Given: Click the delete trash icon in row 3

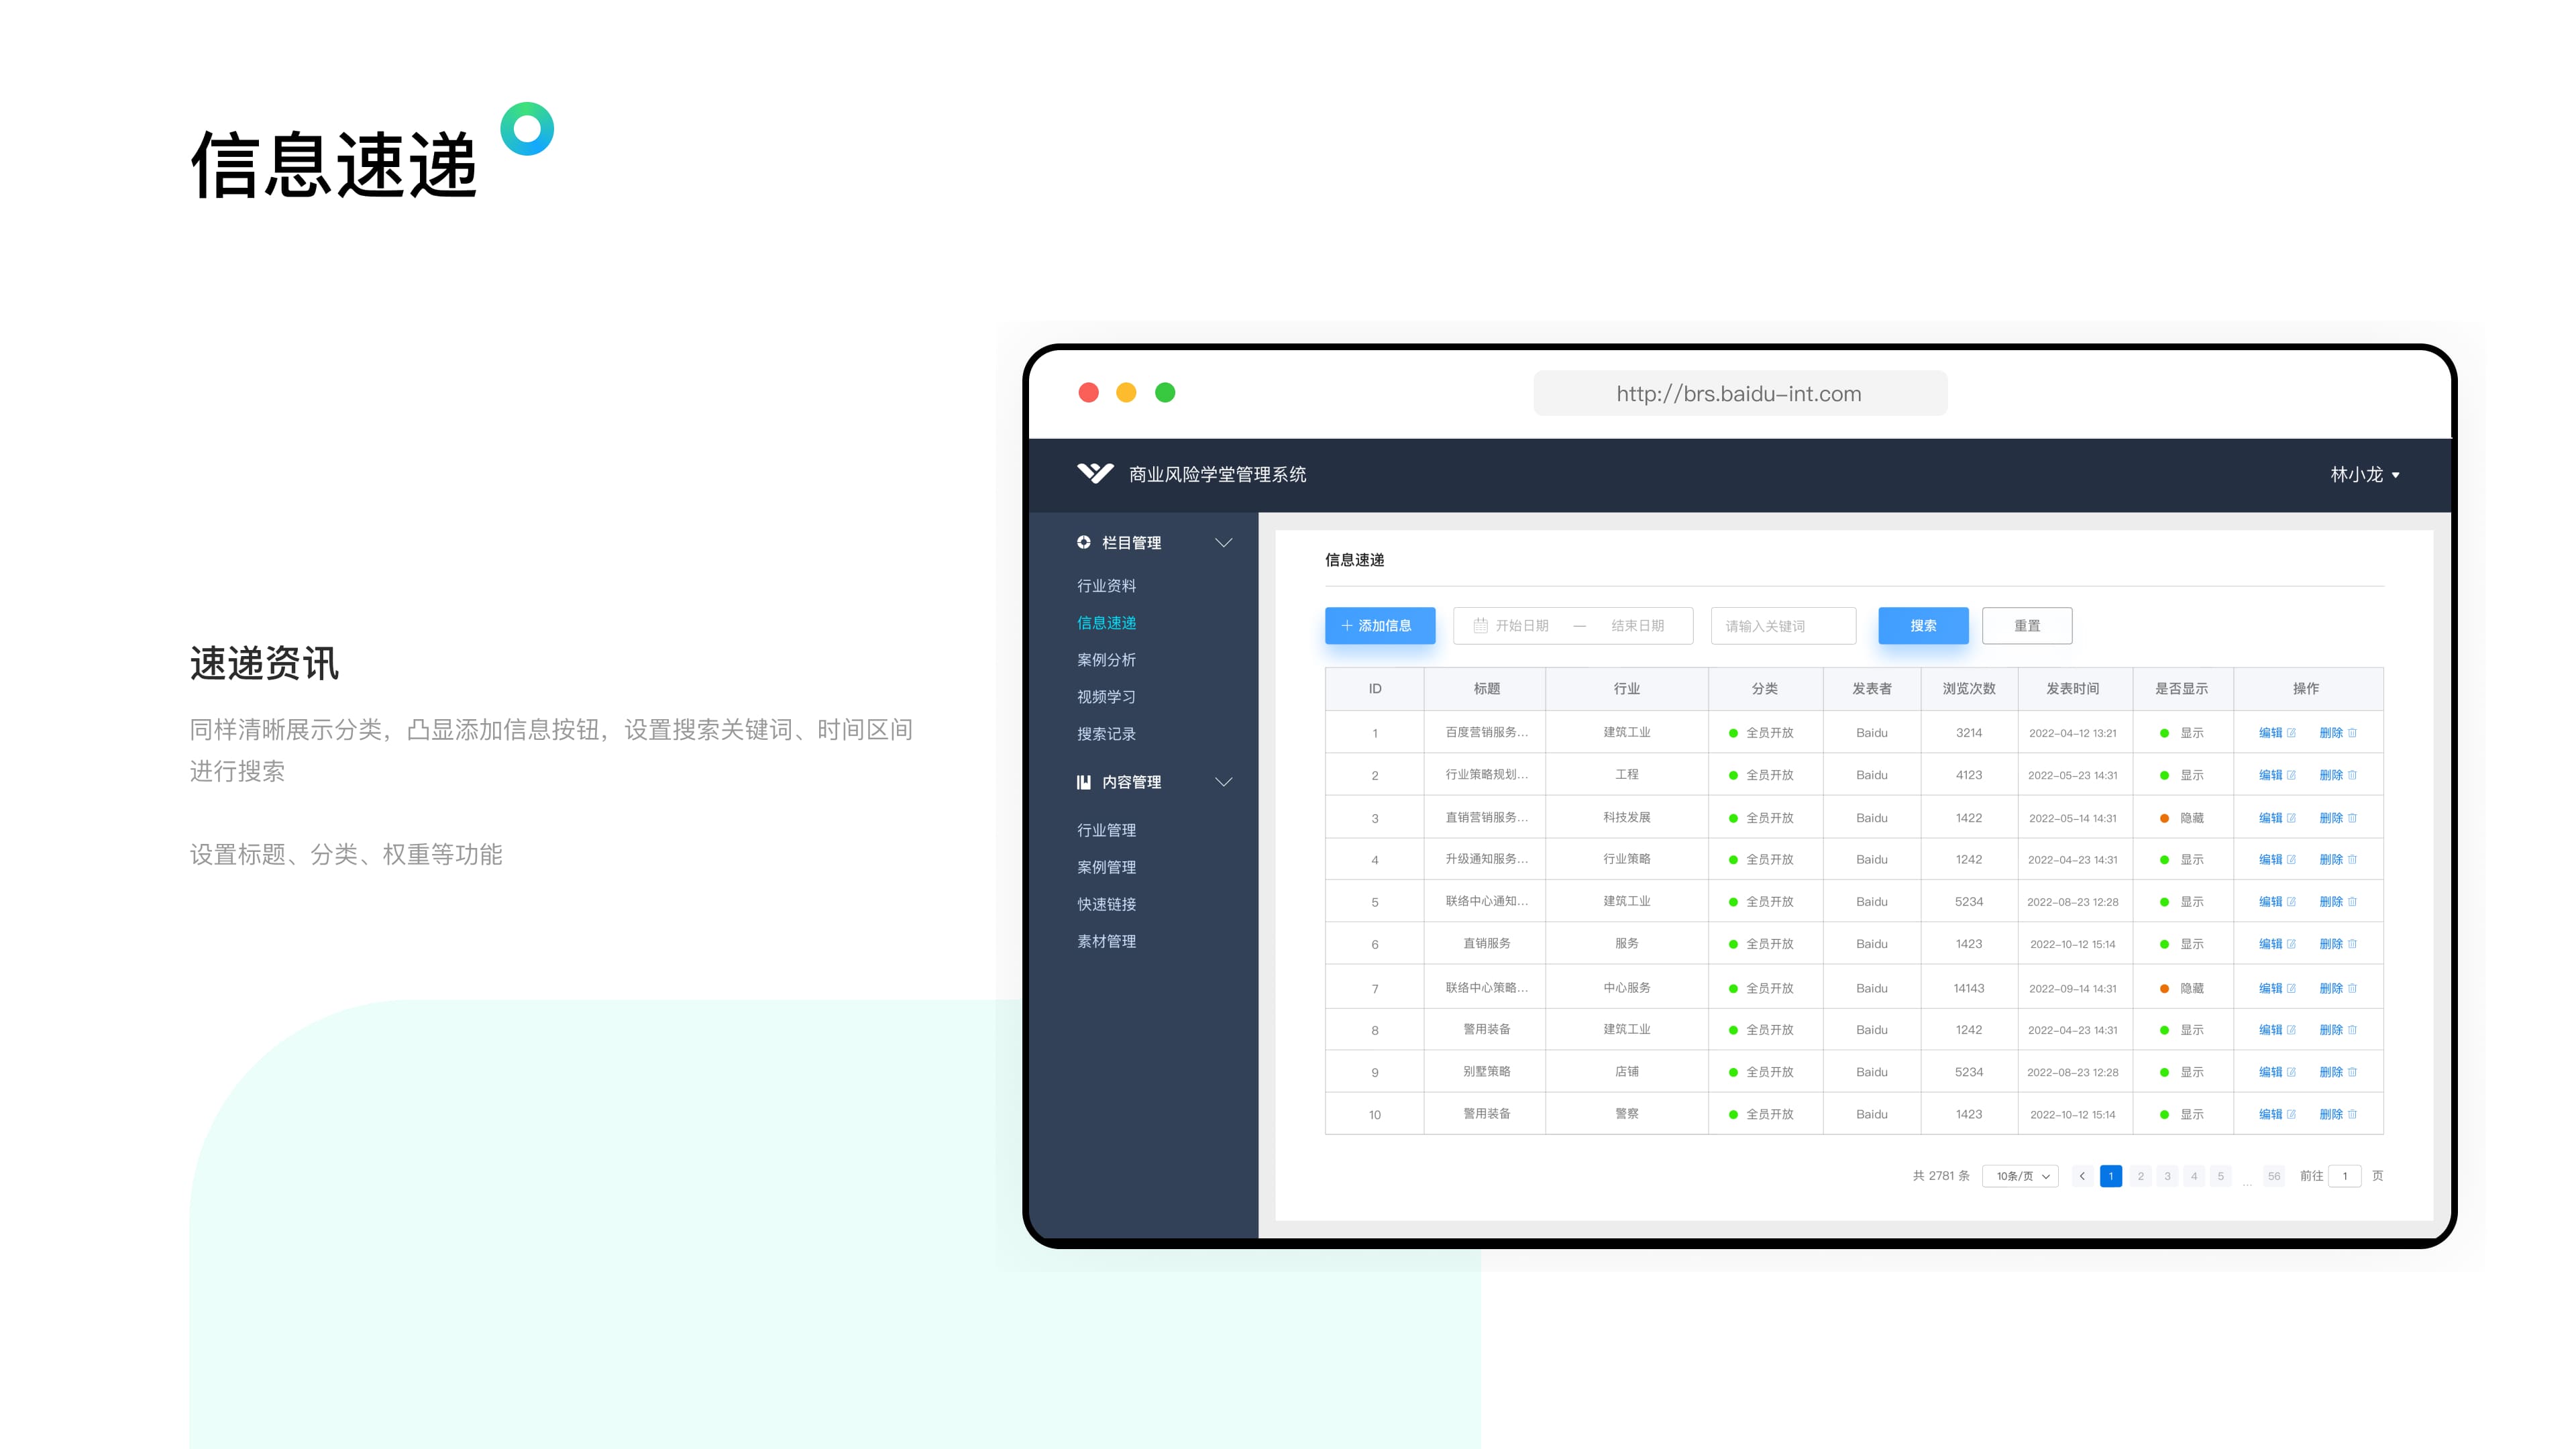Looking at the screenshot, I should point(2352,818).
